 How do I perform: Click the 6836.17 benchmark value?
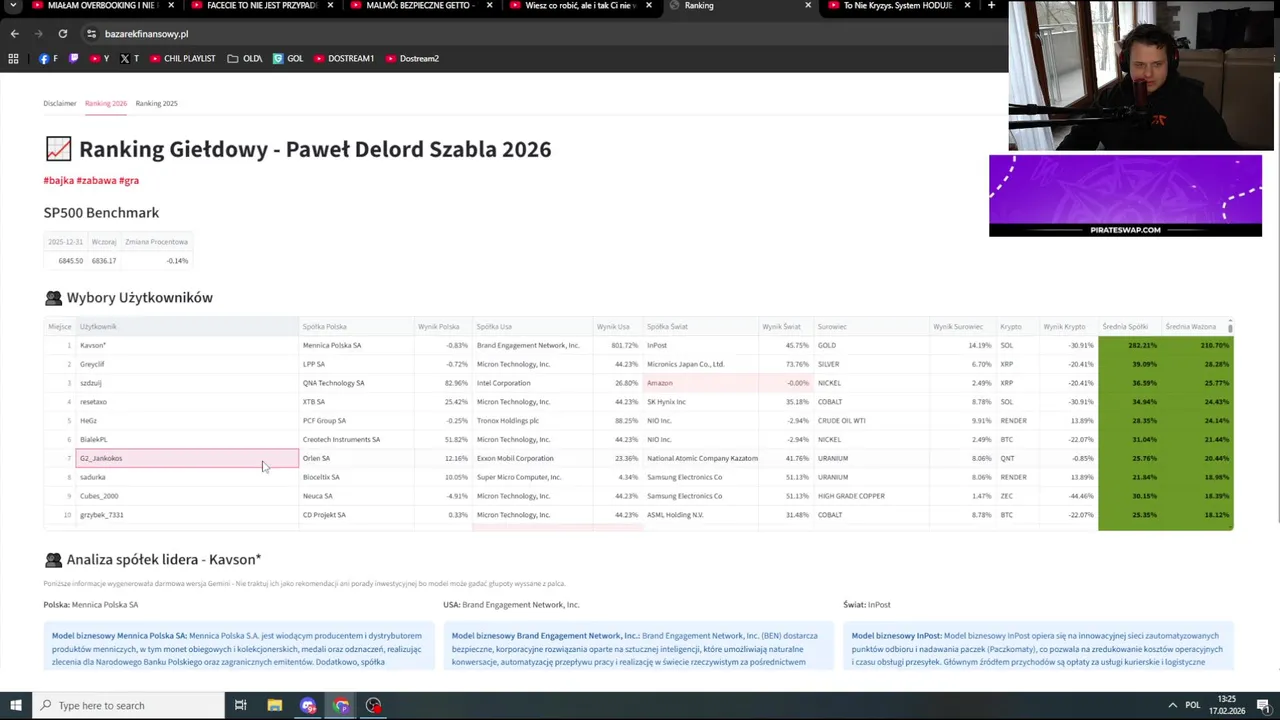coord(104,261)
